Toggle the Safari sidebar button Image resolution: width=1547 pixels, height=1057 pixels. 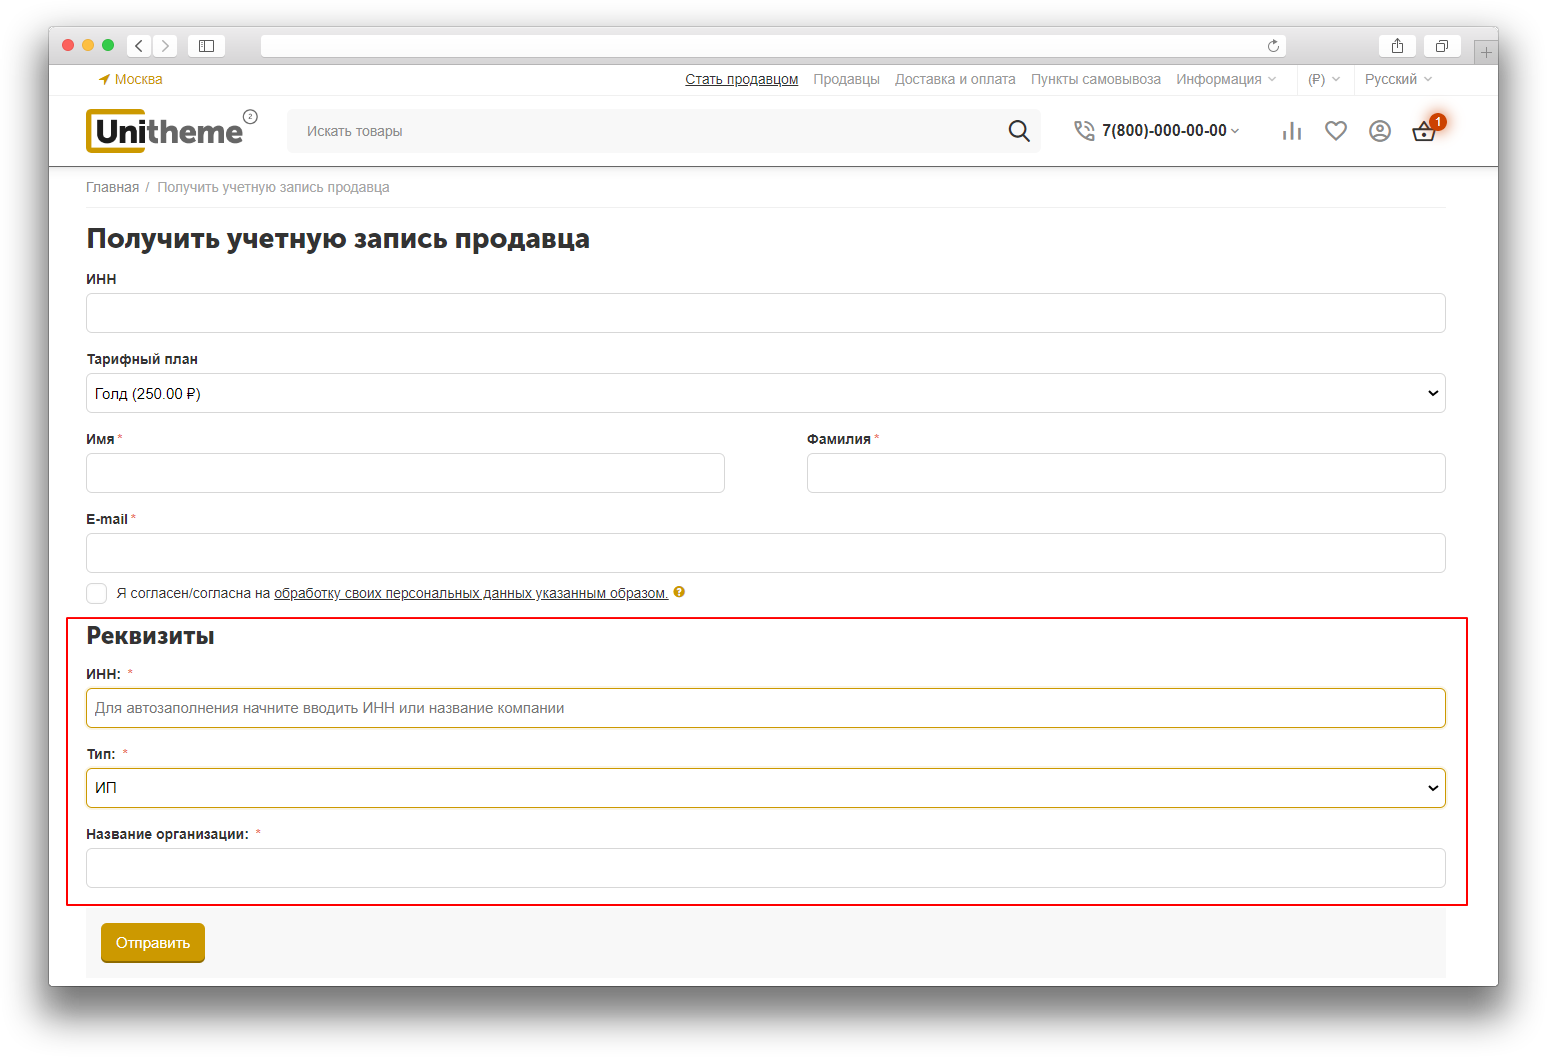click(206, 46)
